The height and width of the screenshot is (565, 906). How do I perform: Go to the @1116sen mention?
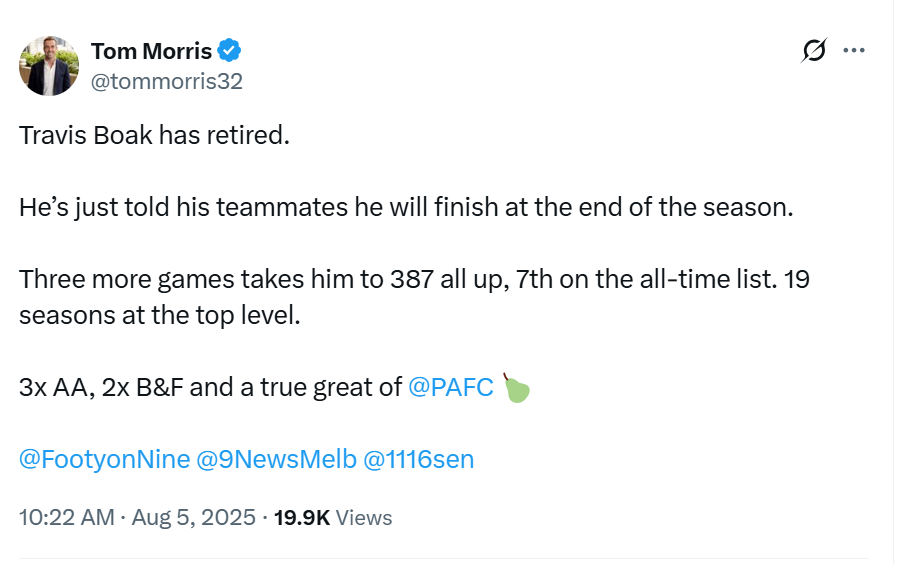(418, 459)
